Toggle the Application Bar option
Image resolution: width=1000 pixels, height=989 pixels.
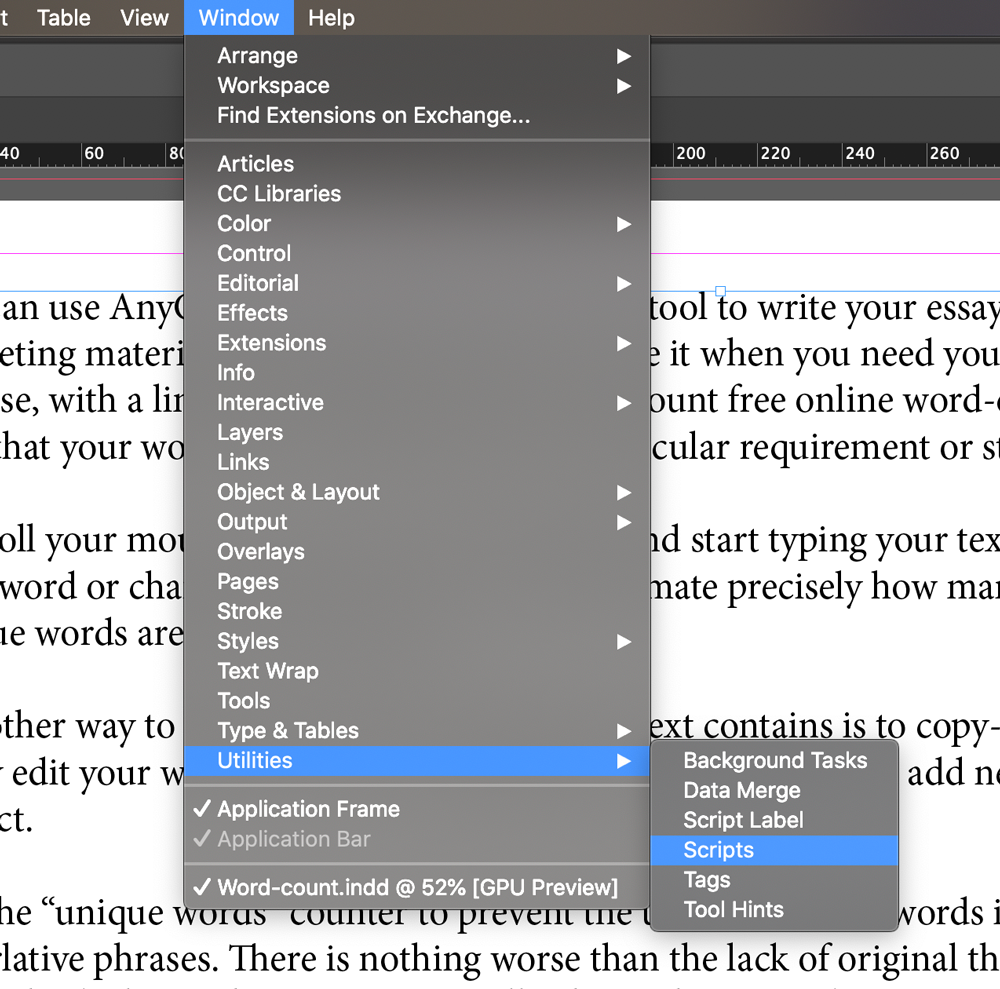pyautogui.click(x=293, y=839)
